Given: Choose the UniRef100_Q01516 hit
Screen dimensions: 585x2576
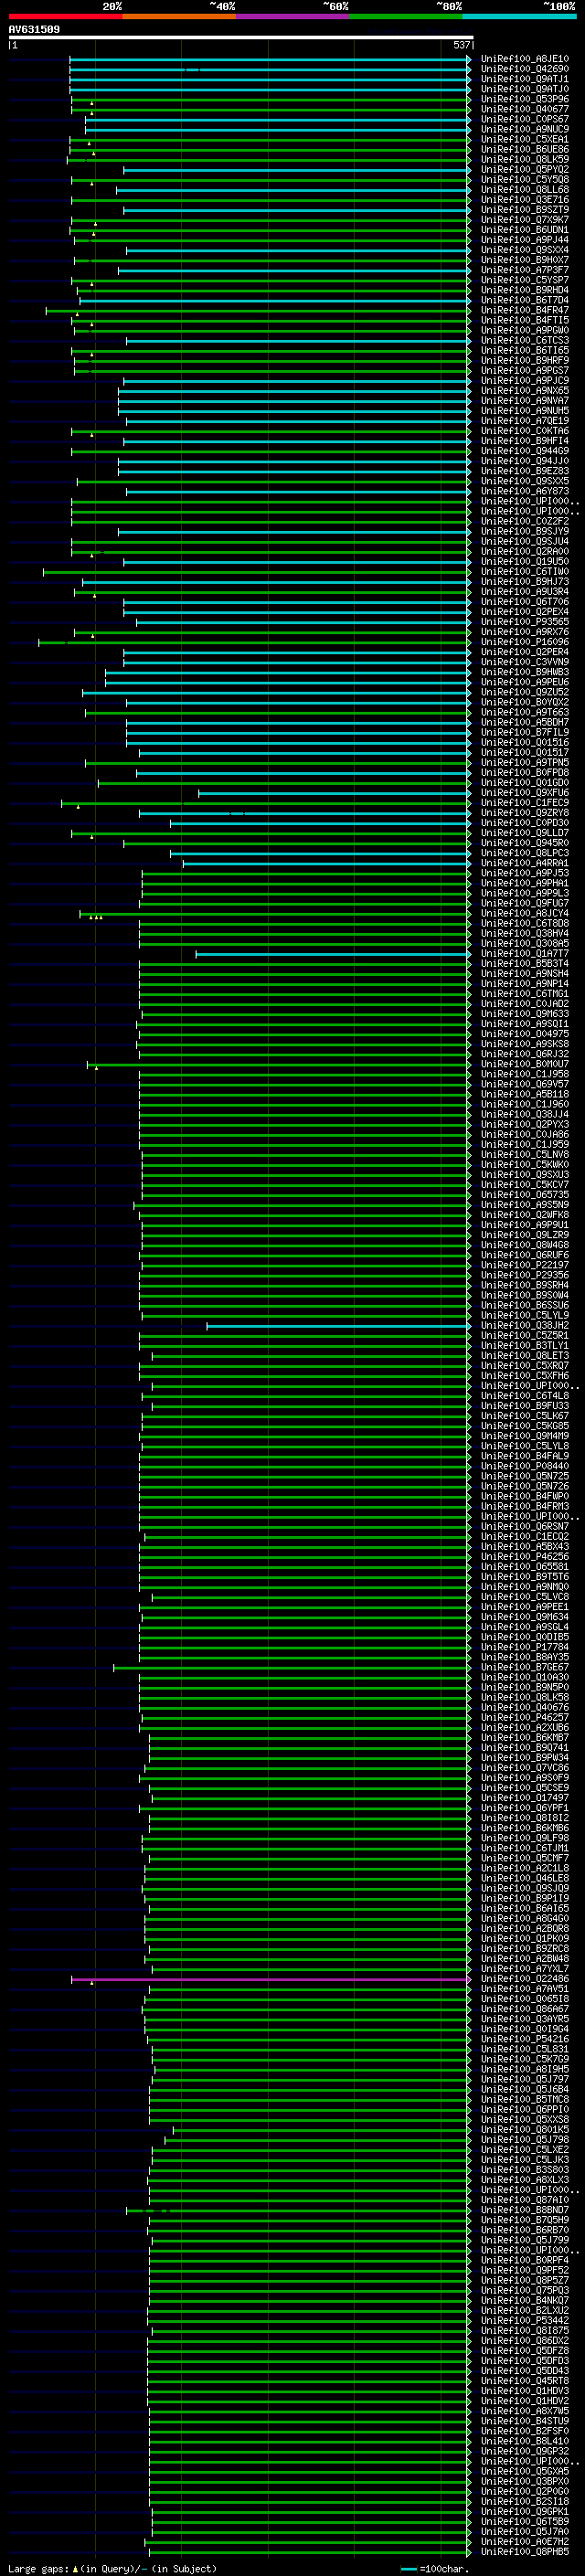Looking at the screenshot, I should click(x=525, y=742).
